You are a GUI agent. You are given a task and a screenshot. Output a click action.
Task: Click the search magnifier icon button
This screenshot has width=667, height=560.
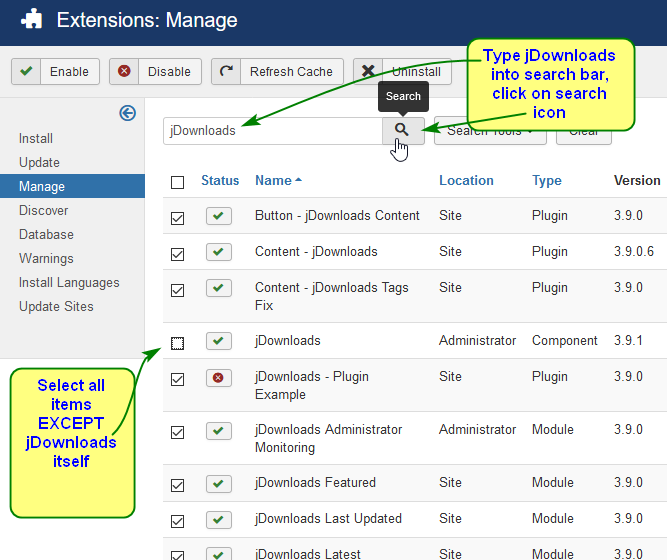pyautogui.click(x=403, y=131)
